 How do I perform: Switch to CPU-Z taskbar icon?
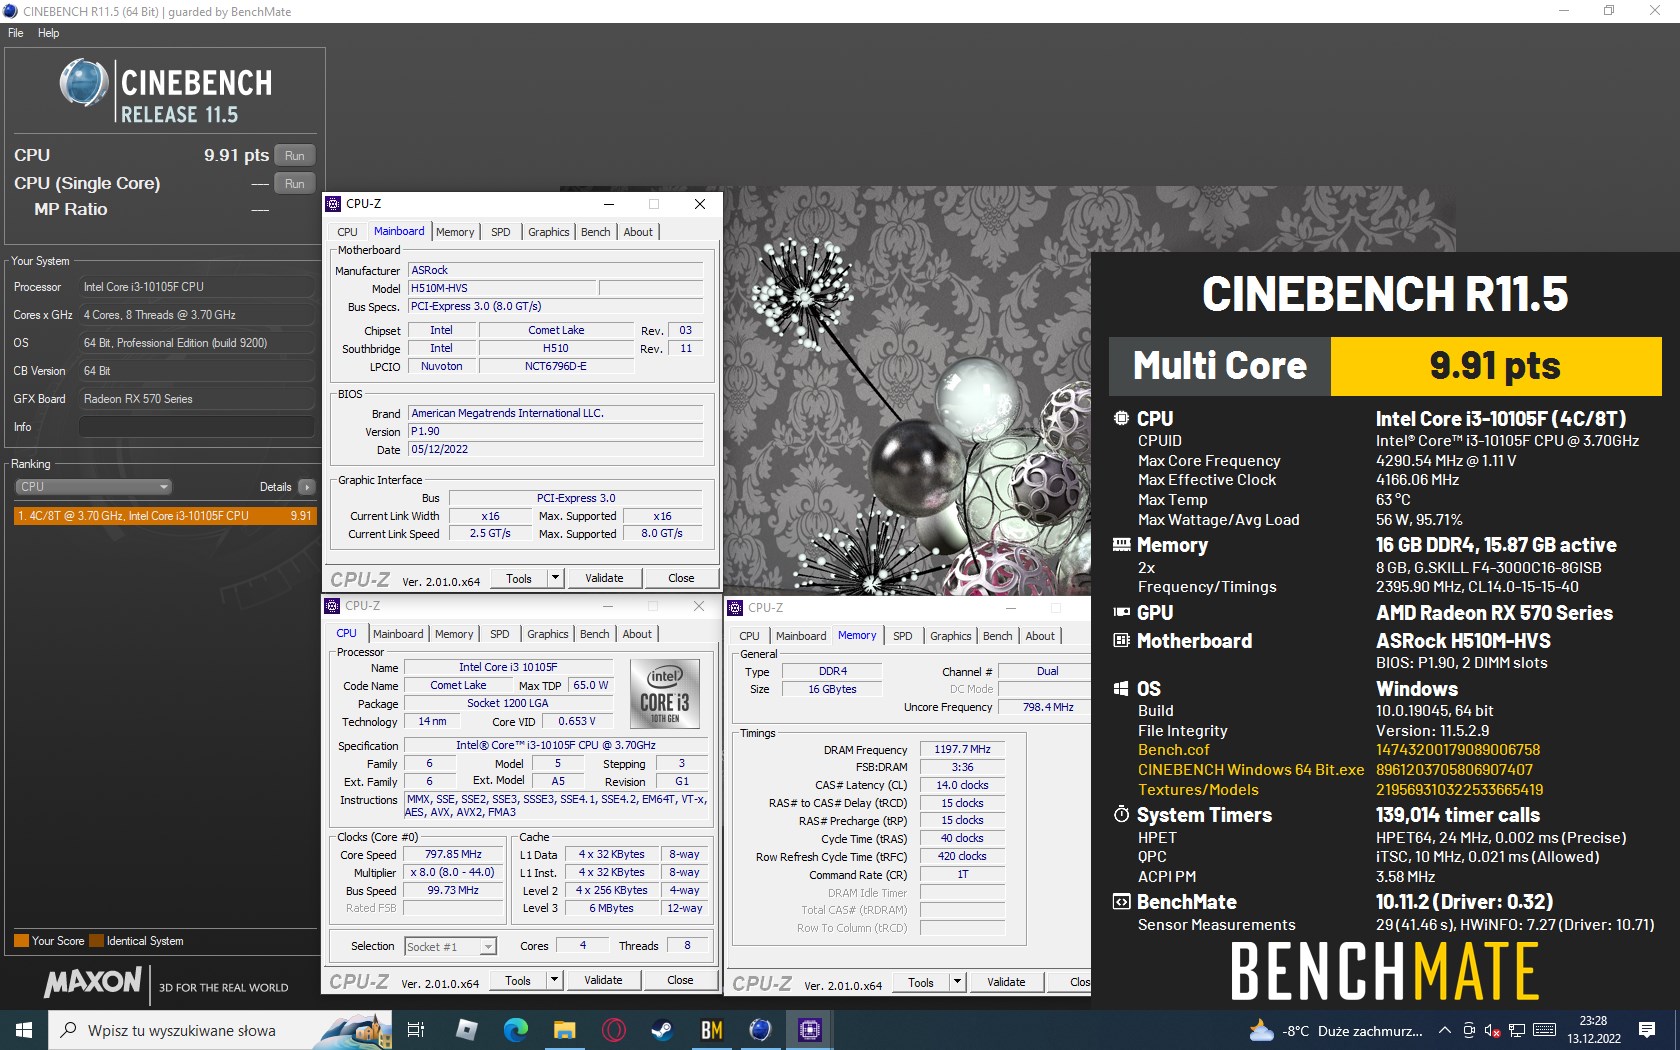tap(810, 1030)
